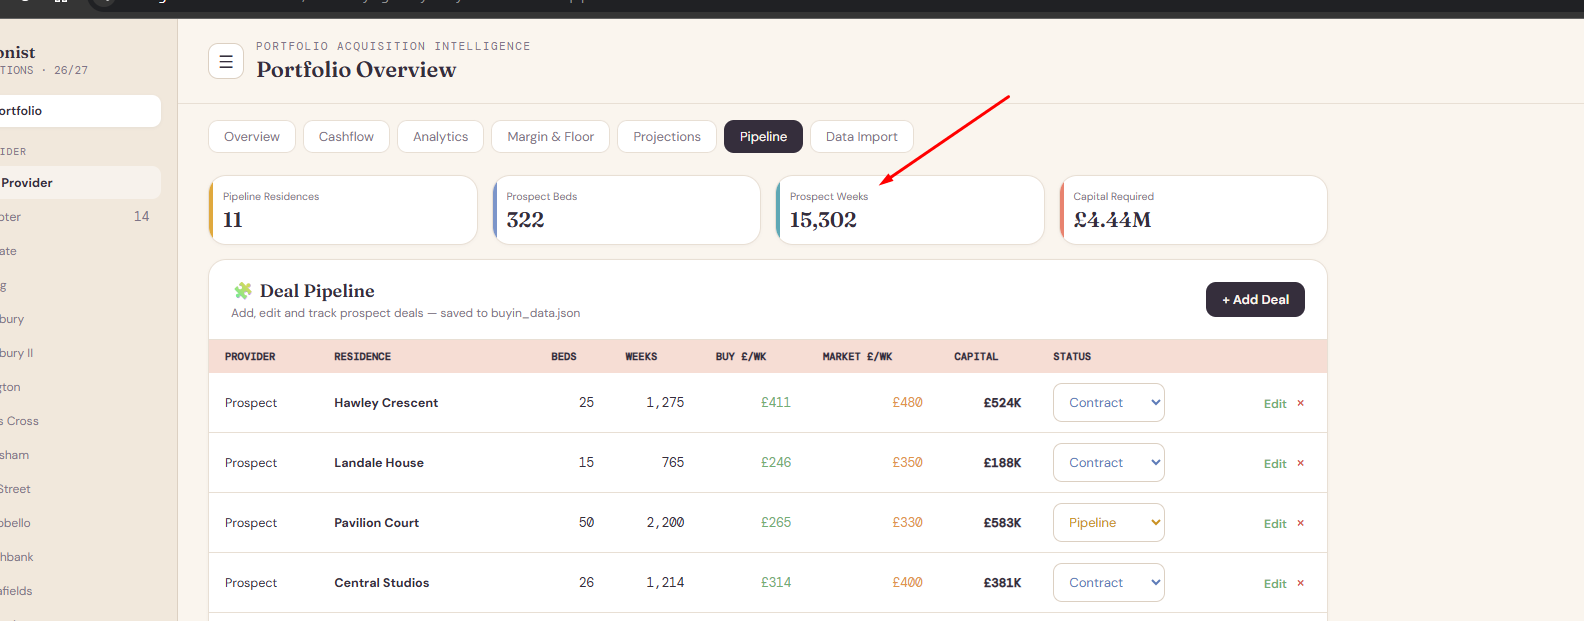Open the status dropdown for Landale House
1584x621 pixels.
[x=1109, y=463]
